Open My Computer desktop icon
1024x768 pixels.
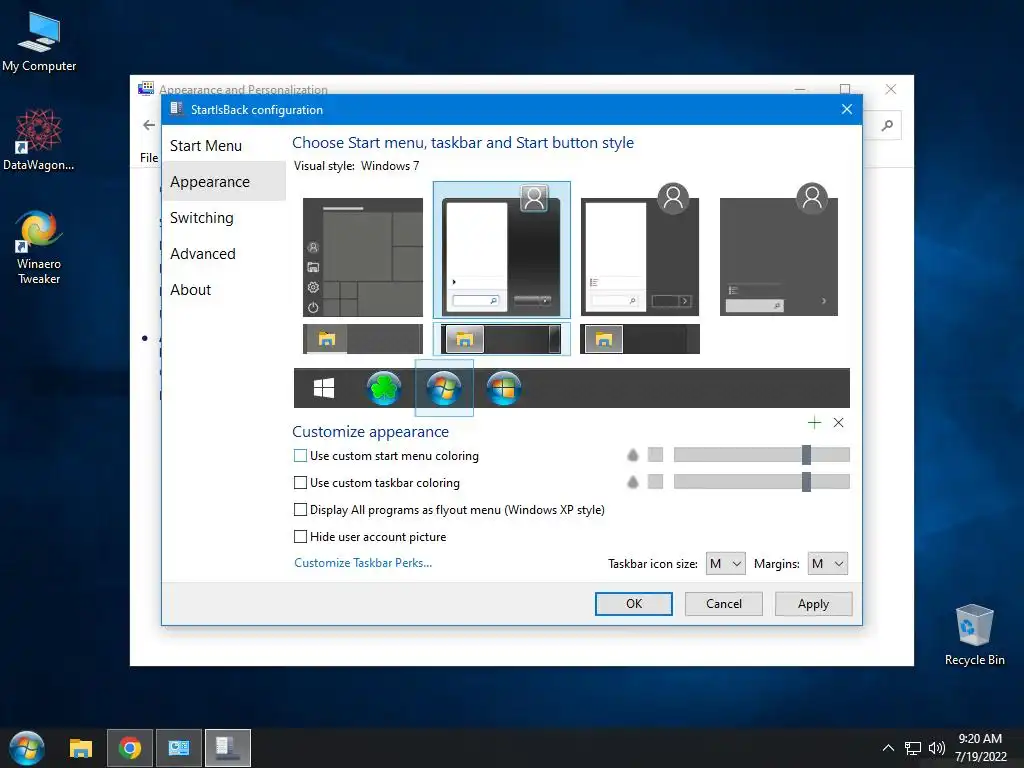tap(39, 41)
